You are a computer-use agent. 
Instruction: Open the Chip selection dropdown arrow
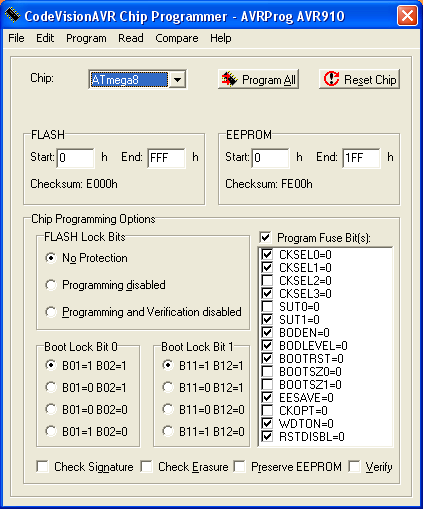point(177,80)
